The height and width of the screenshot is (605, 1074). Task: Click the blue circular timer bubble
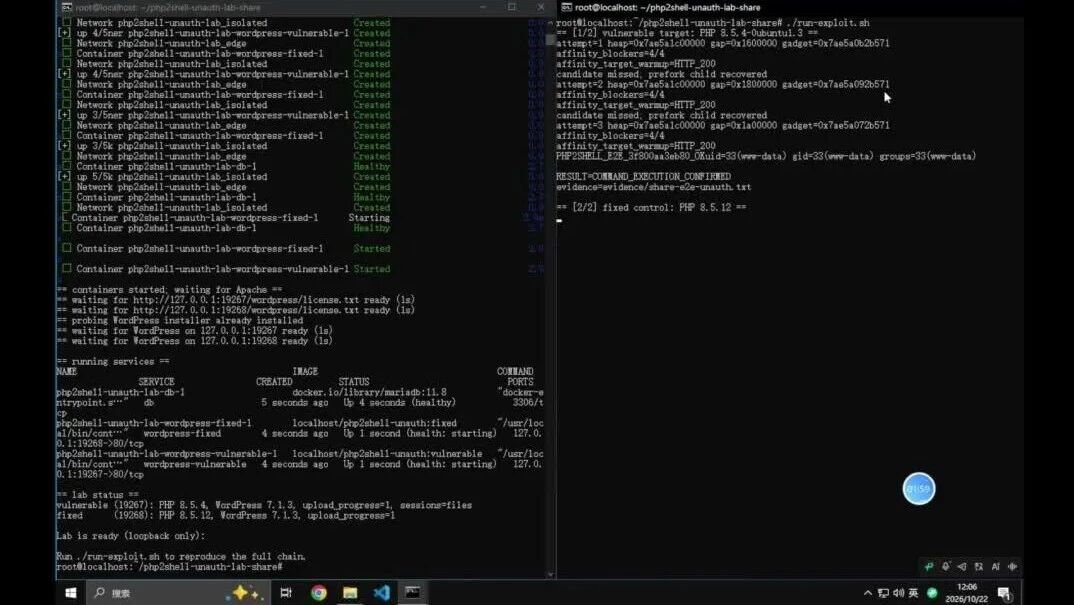coord(919,489)
